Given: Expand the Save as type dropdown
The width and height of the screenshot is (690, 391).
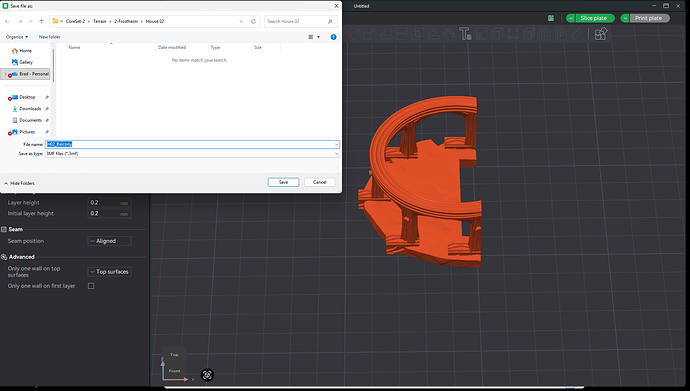Looking at the screenshot, I should 192,153.
